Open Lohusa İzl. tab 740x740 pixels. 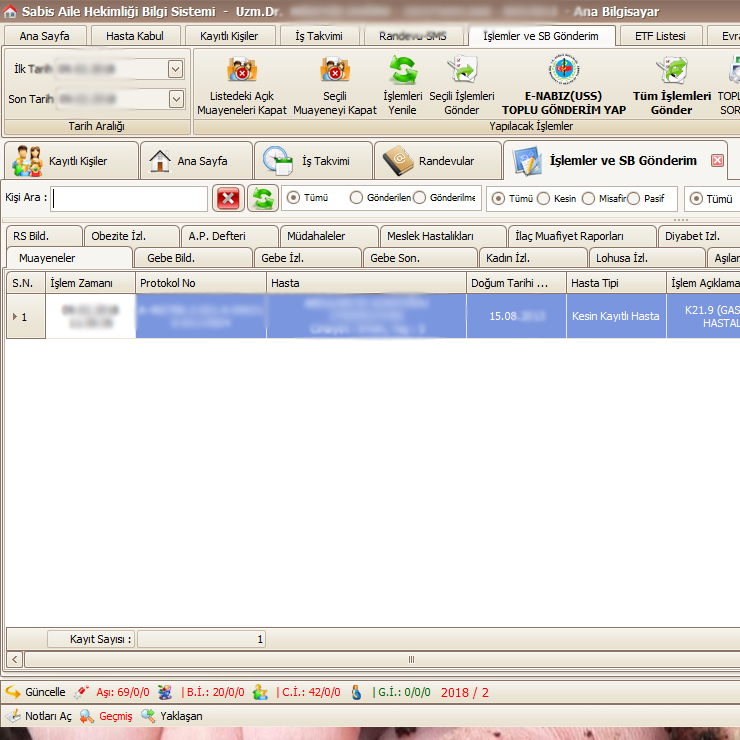coord(648,258)
